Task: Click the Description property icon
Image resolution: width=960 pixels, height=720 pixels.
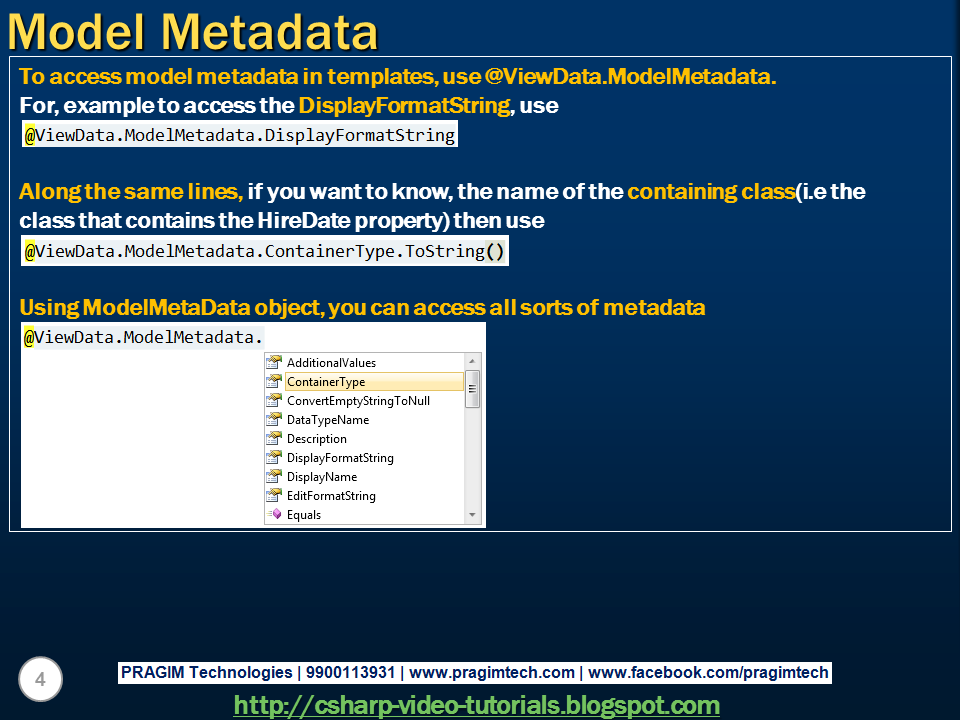Action: pos(274,438)
